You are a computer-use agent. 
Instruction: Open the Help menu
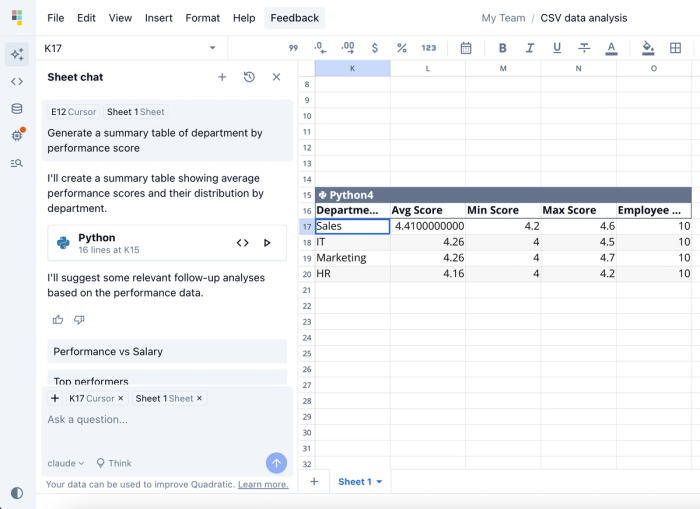tap(244, 18)
